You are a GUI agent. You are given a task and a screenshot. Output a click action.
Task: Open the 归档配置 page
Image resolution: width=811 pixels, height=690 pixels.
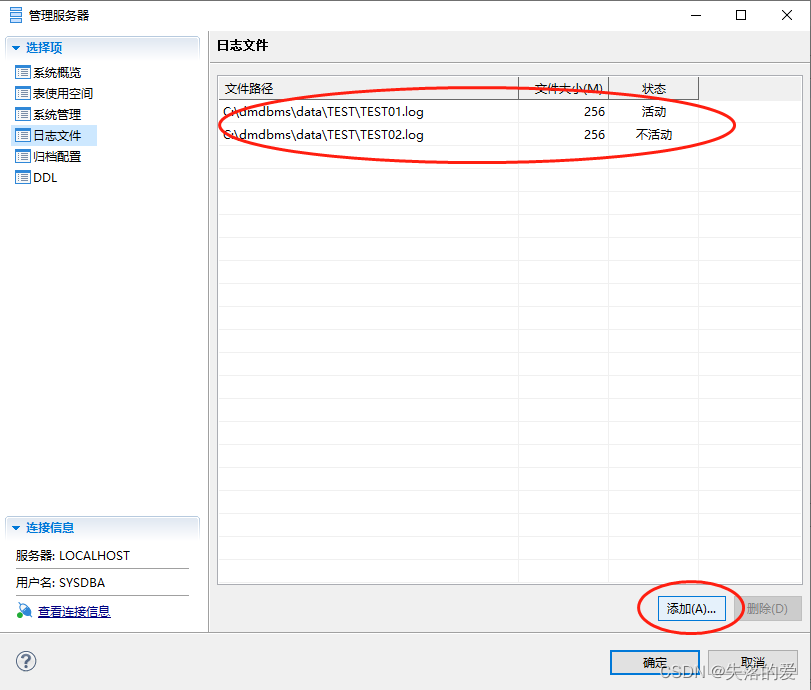pos(57,156)
